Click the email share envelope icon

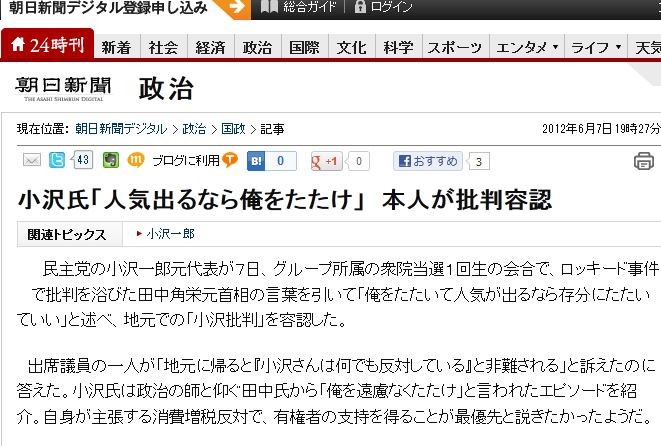tap(32, 160)
